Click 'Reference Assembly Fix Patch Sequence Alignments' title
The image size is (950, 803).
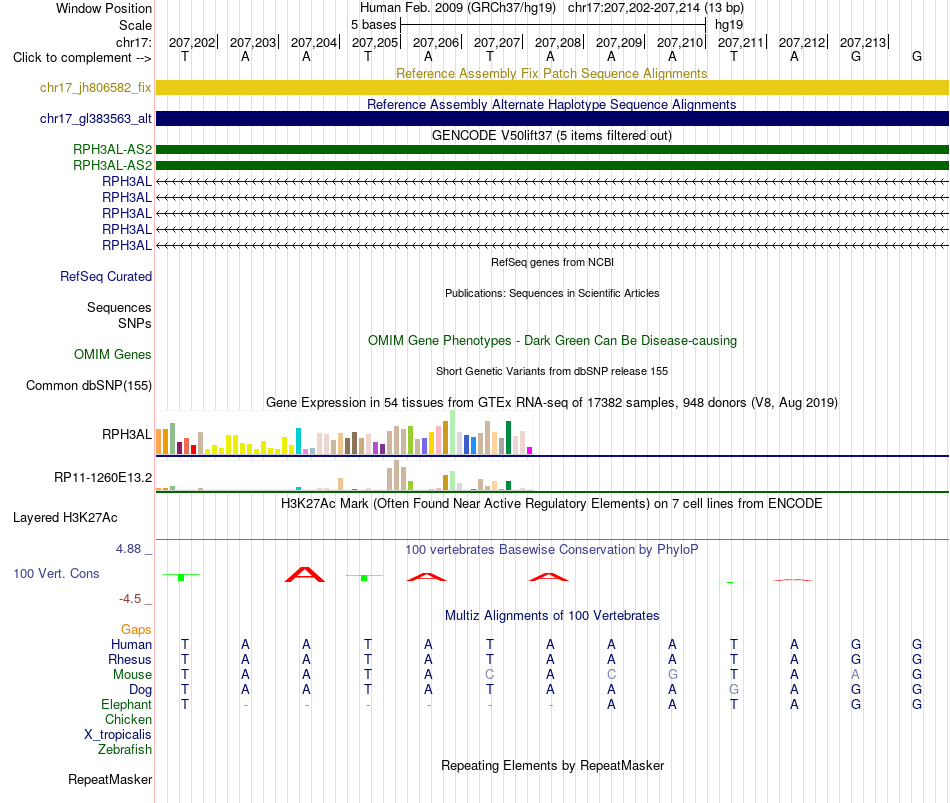tap(552, 73)
